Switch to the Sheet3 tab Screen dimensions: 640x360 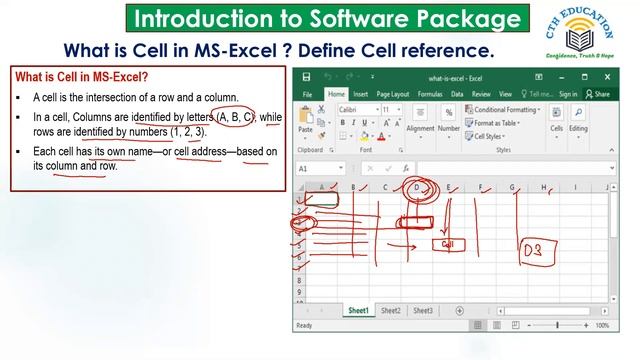[423, 311]
